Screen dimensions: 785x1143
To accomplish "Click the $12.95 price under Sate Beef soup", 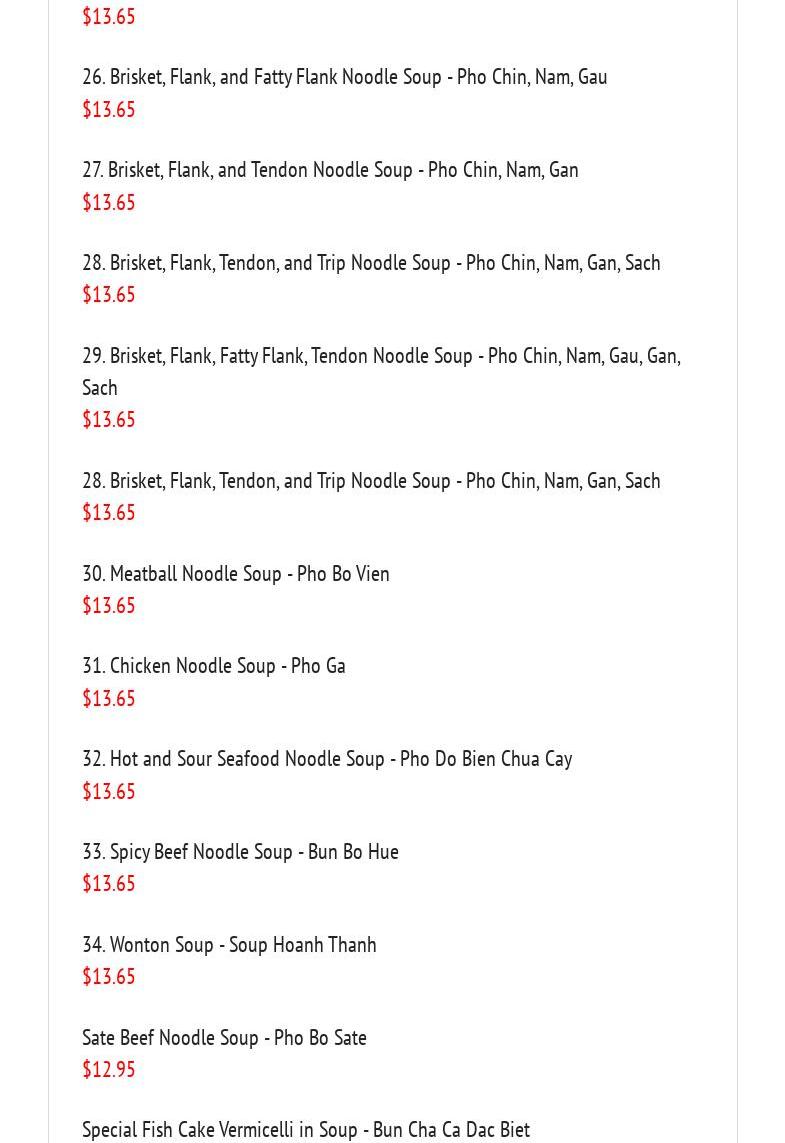I will [109, 1069].
